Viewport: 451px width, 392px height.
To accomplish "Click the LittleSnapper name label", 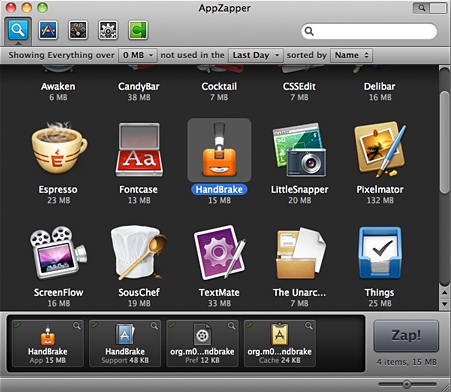I will click(x=299, y=190).
